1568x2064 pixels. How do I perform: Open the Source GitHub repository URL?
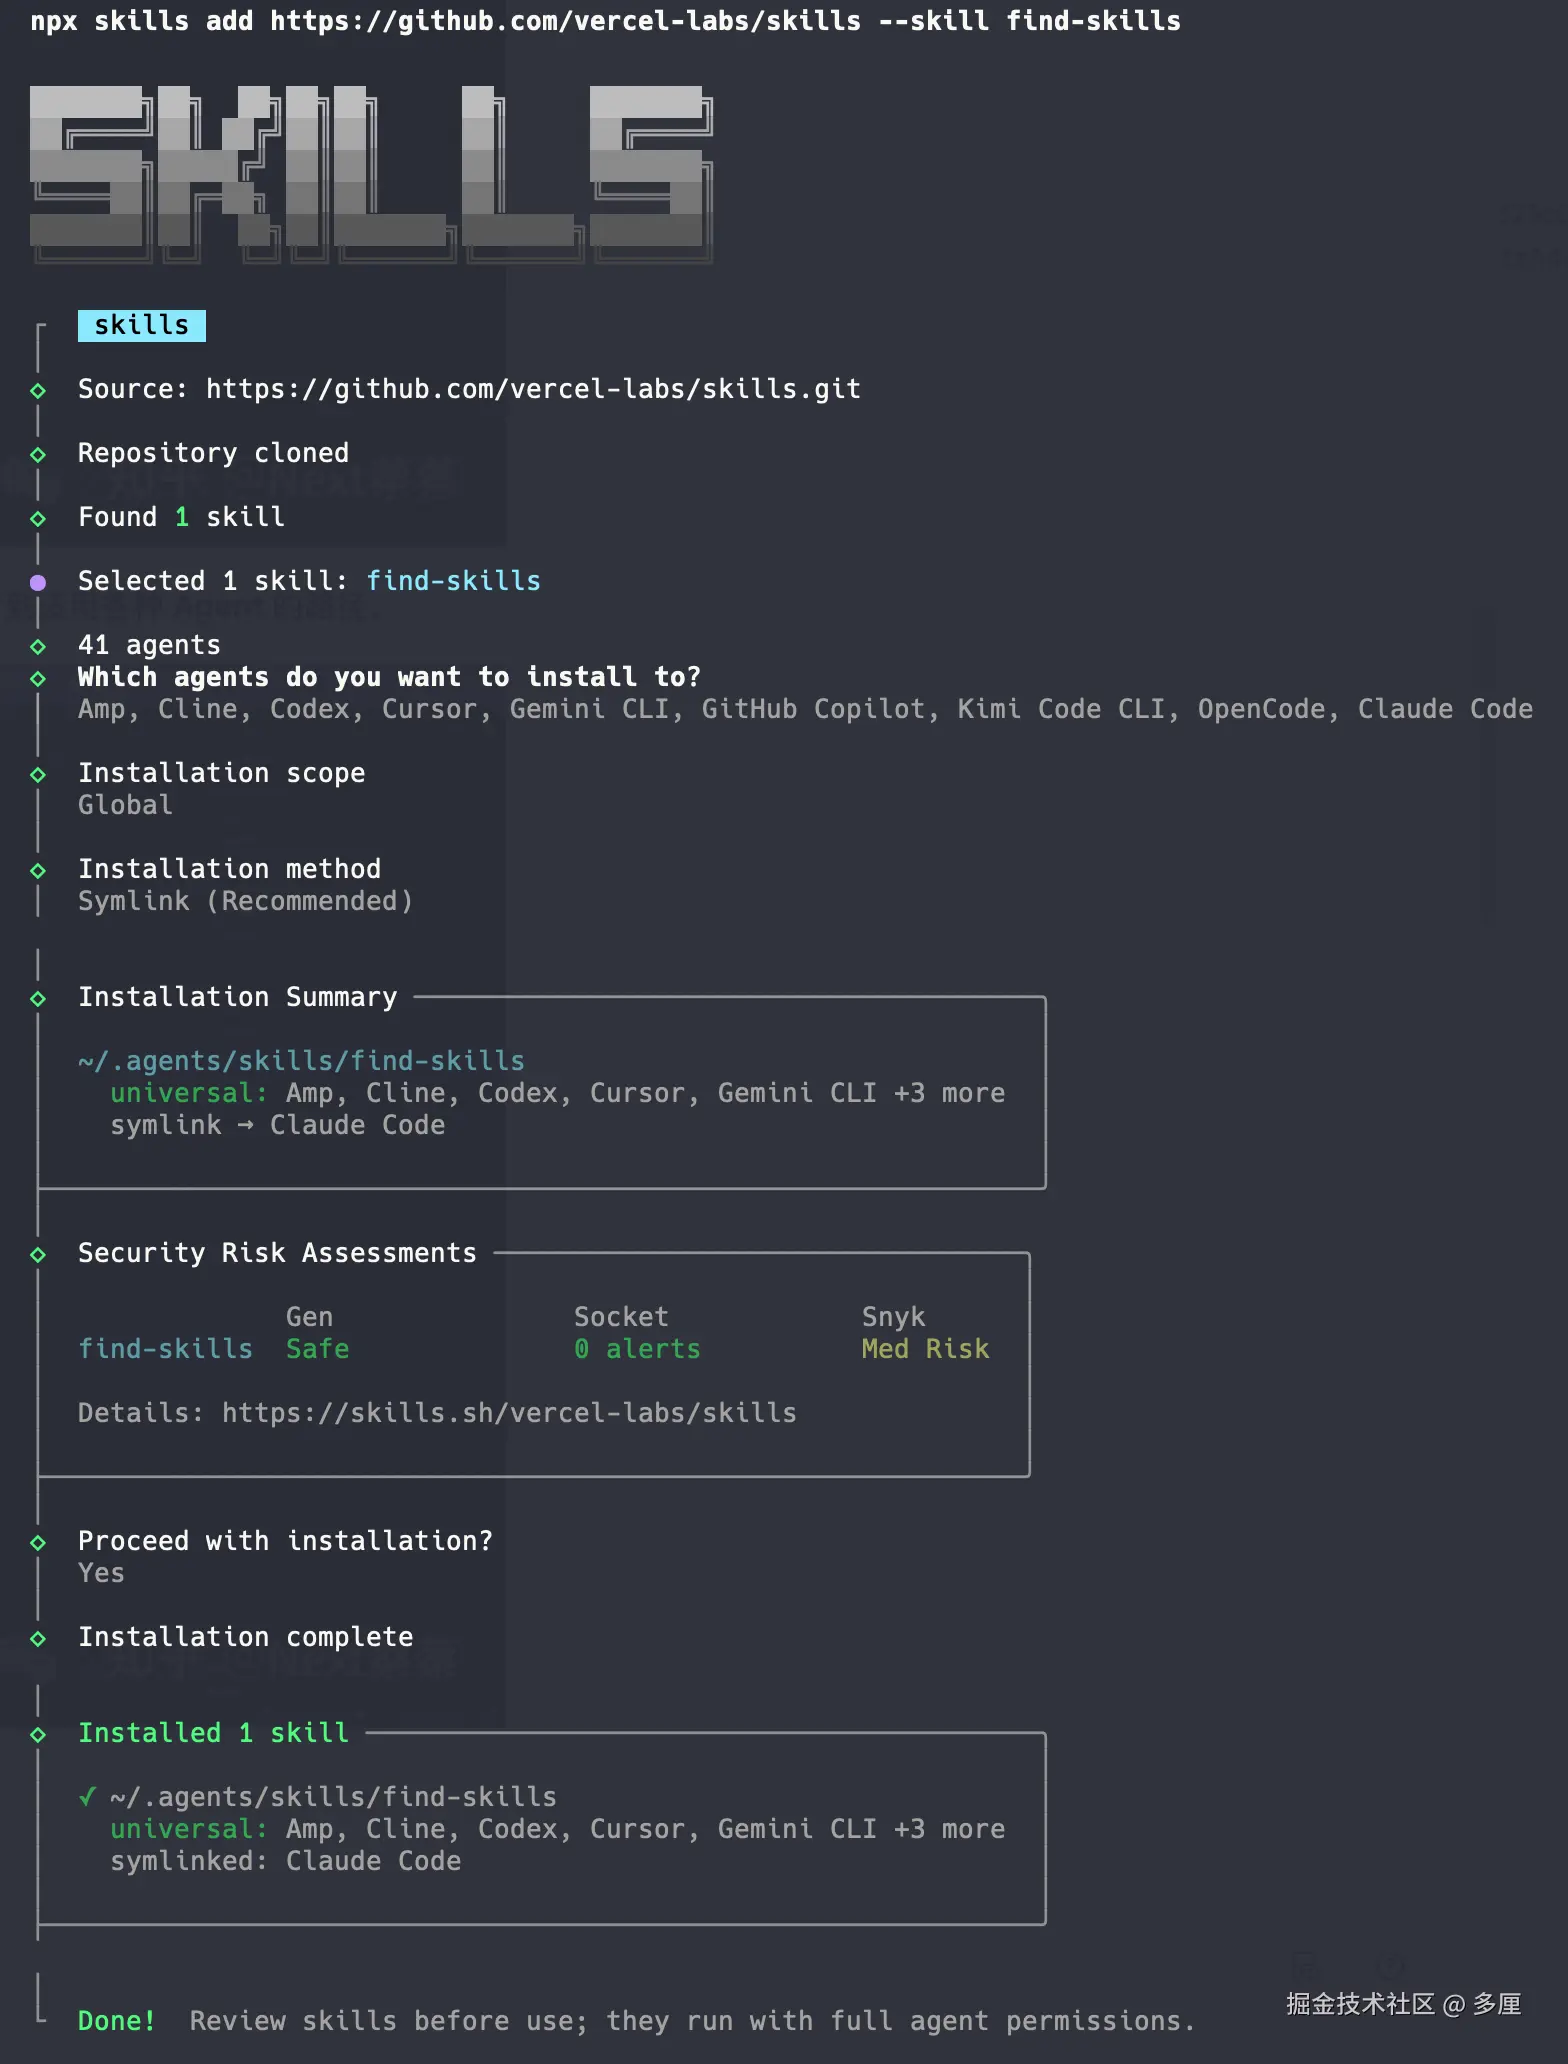point(533,389)
